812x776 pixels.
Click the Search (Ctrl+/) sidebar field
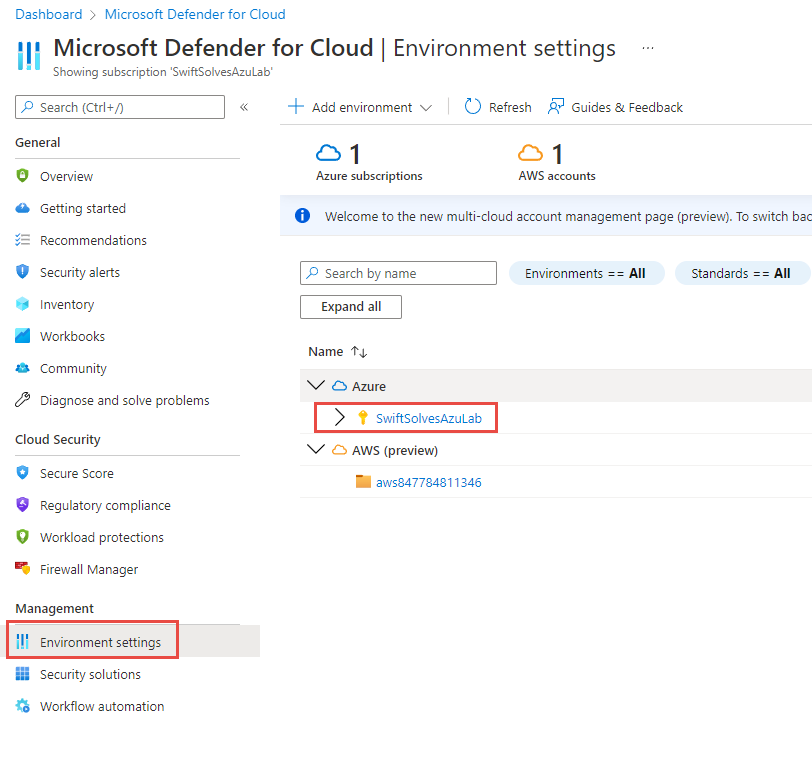120,107
